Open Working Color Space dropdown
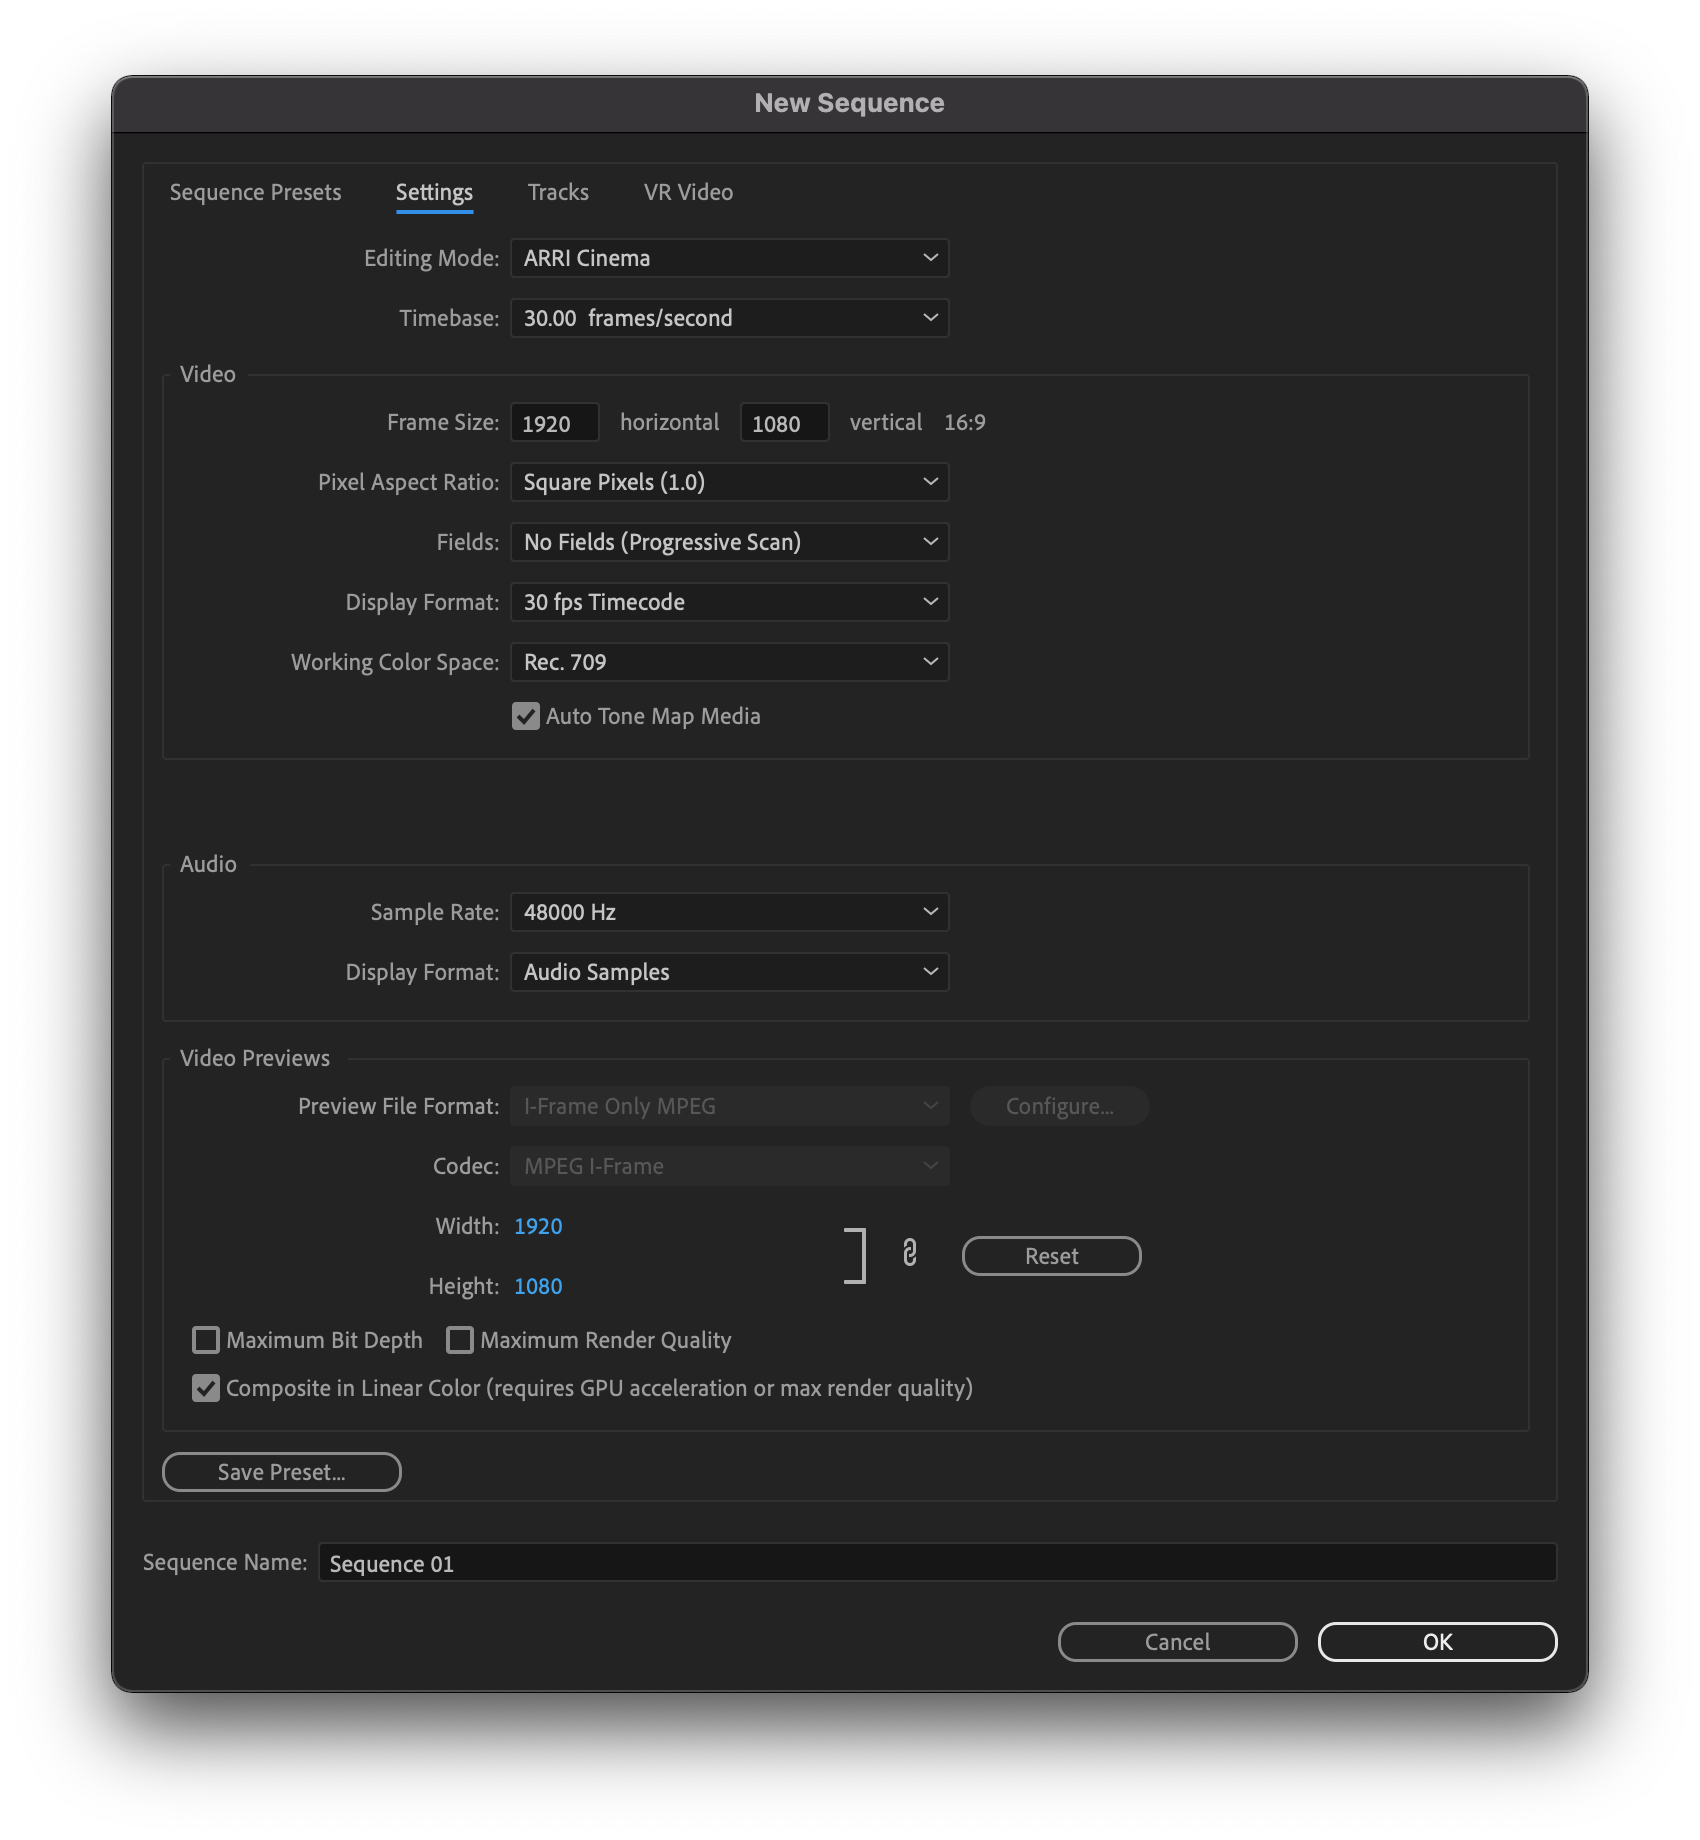Screen dimensions: 1700x1840 [730, 662]
